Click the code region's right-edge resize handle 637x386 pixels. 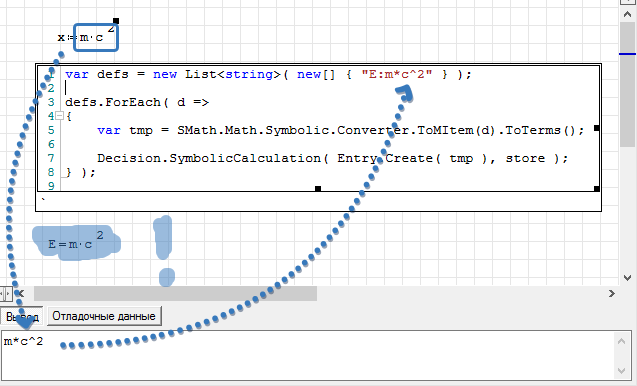596,128
